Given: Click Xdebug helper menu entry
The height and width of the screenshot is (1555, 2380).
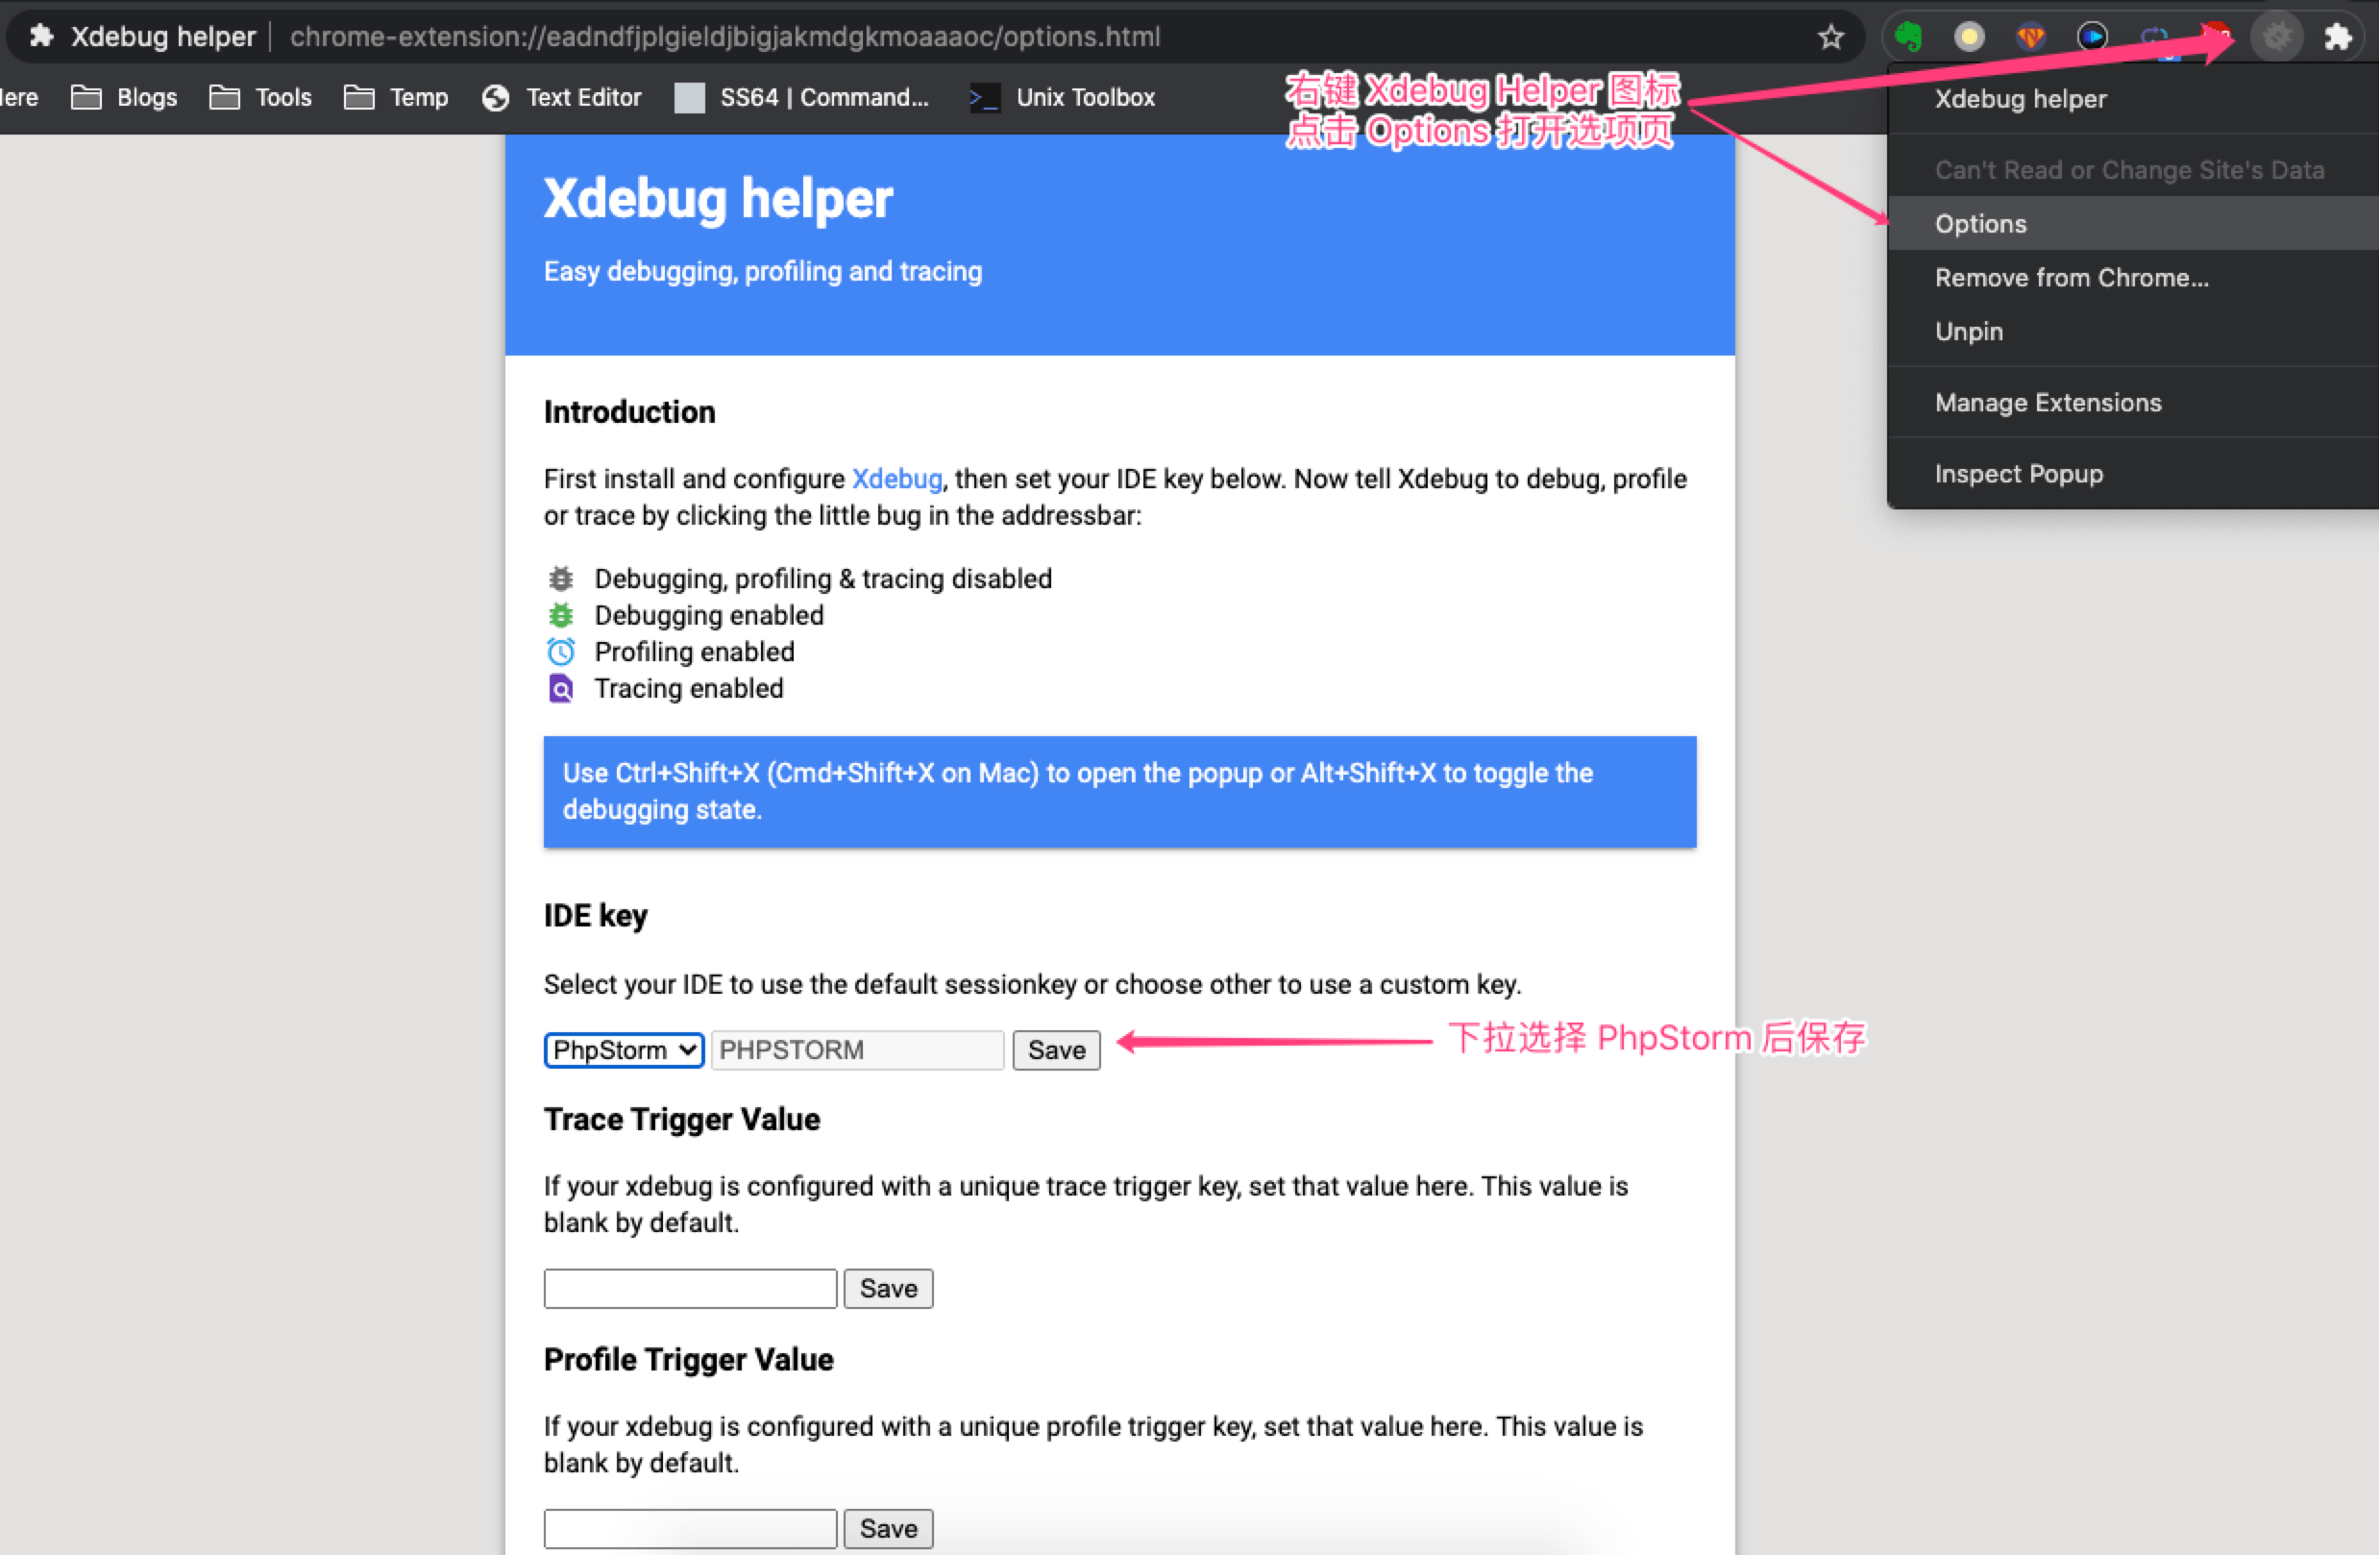Looking at the screenshot, I should pos(2133,99).
